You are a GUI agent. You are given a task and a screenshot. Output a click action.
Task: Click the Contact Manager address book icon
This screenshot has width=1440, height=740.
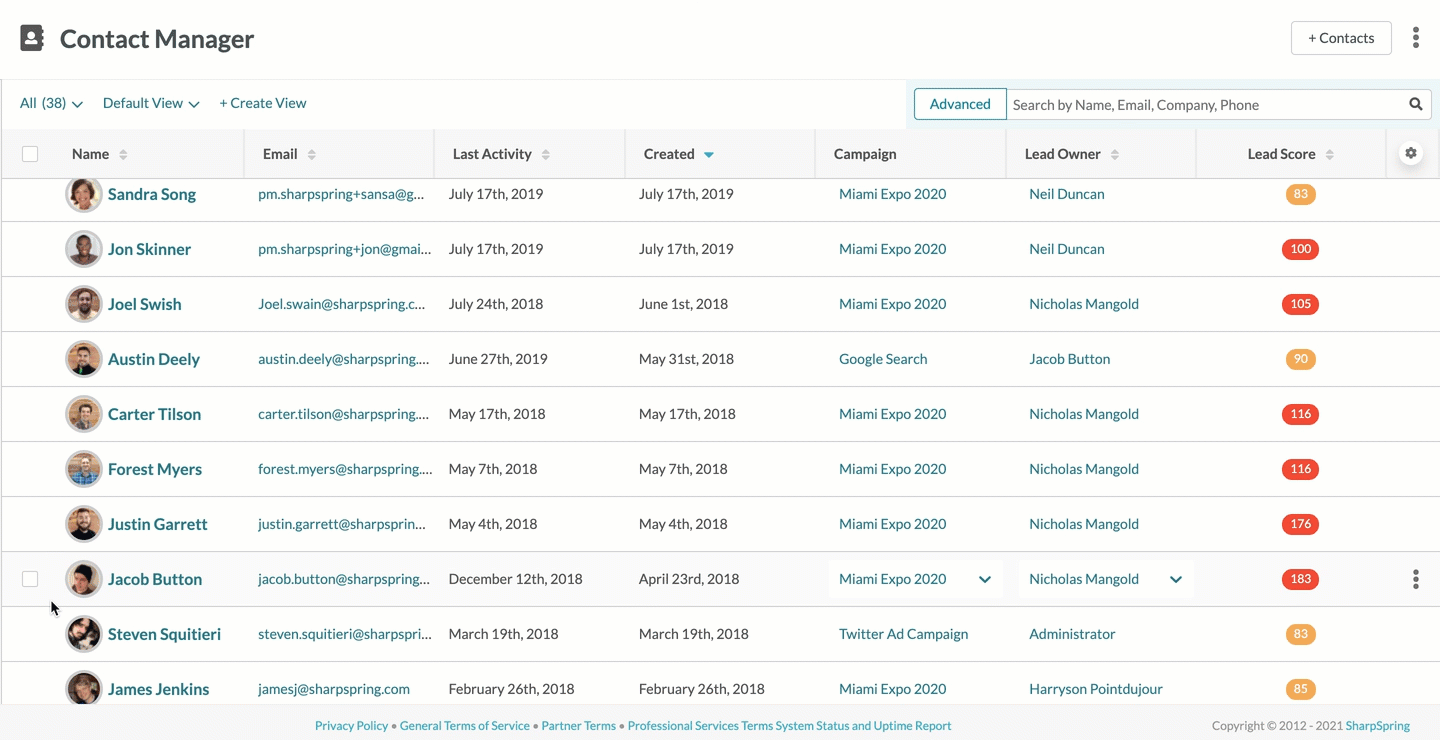click(x=32, y=38)
